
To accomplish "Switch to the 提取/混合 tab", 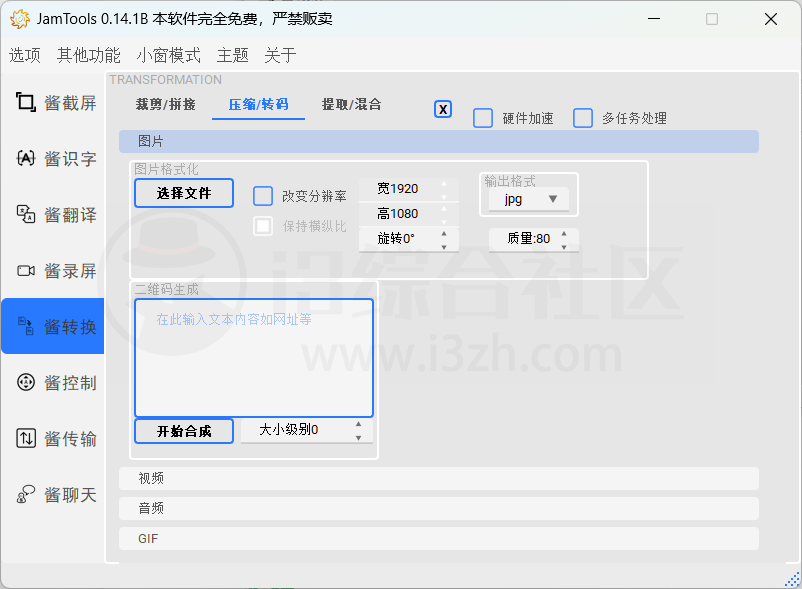I will [x=351, y=105].
